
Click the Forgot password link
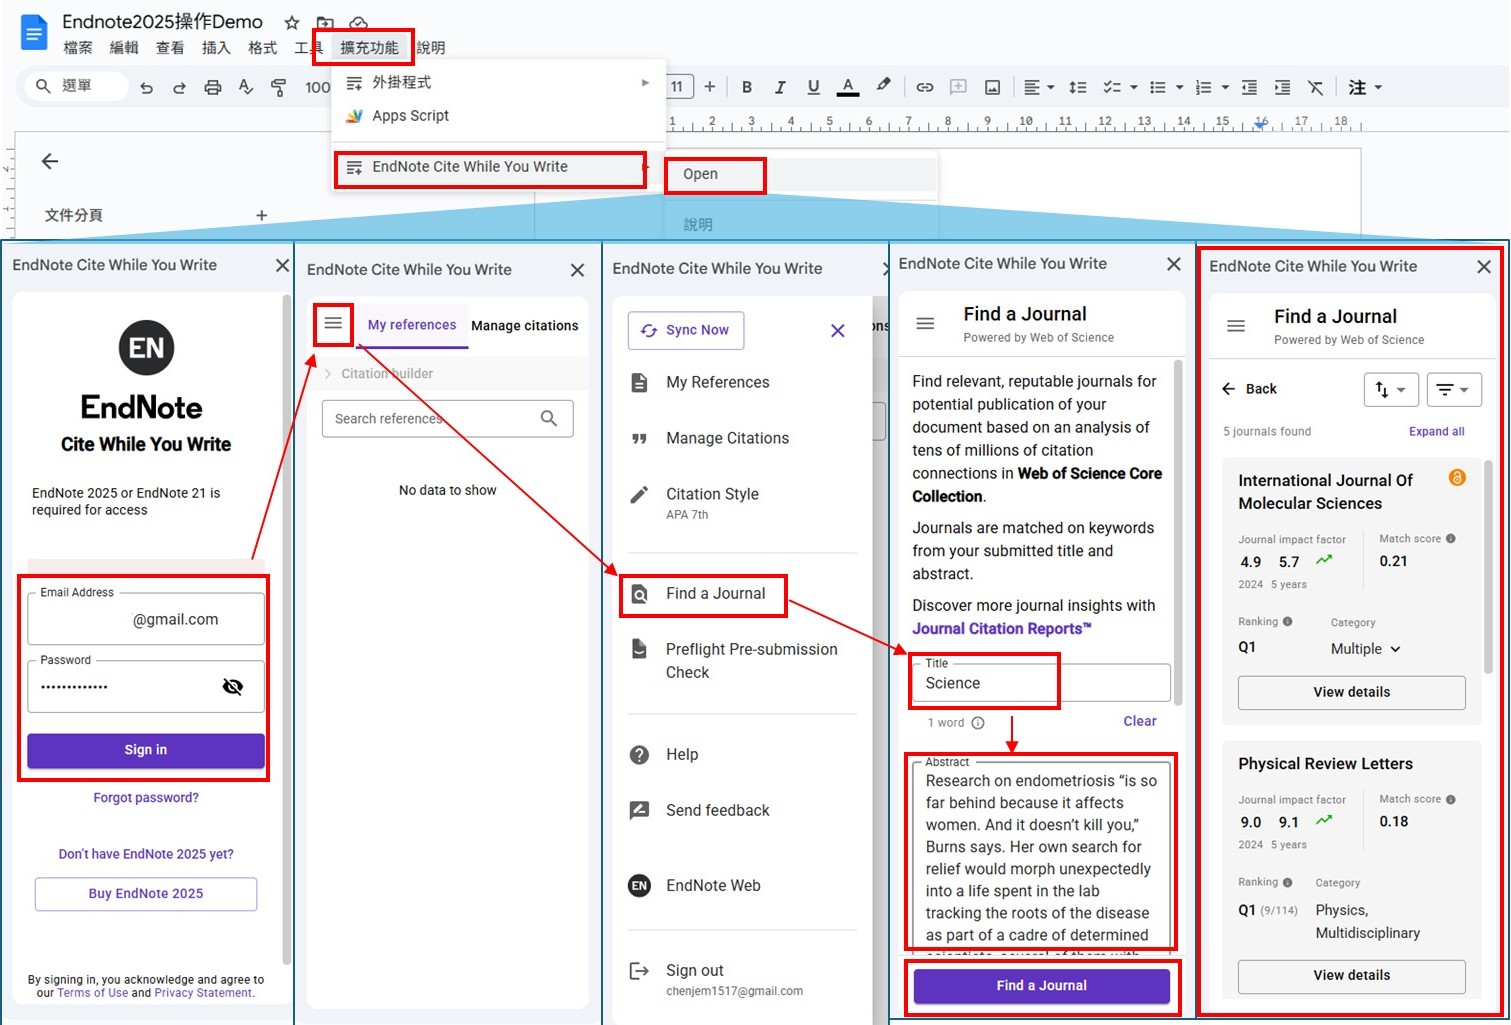[146, 798]
